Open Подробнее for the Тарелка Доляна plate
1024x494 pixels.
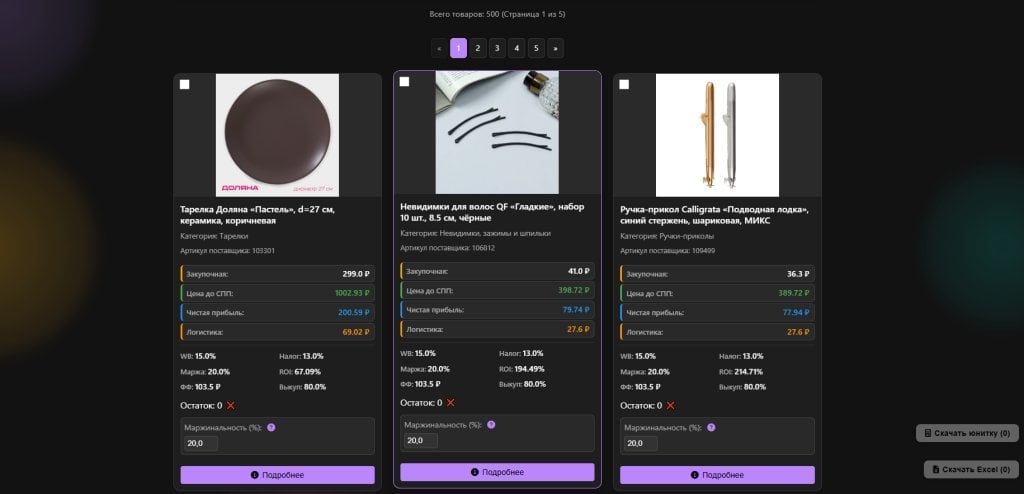278,475
